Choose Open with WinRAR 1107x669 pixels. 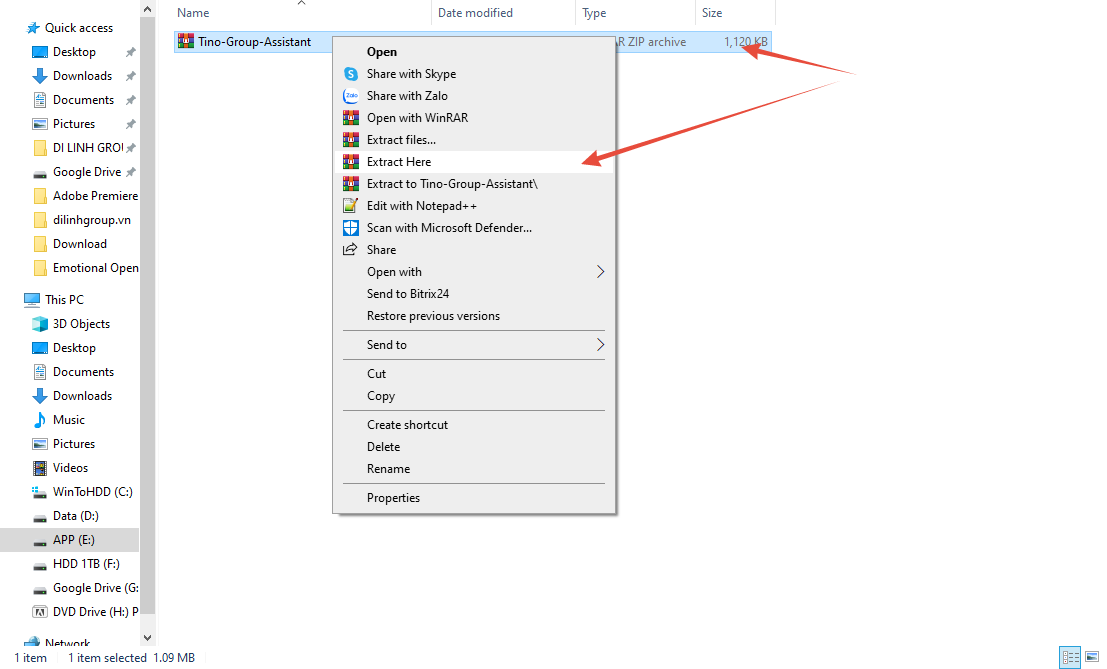pyautogui.click(x=474, y=118)
